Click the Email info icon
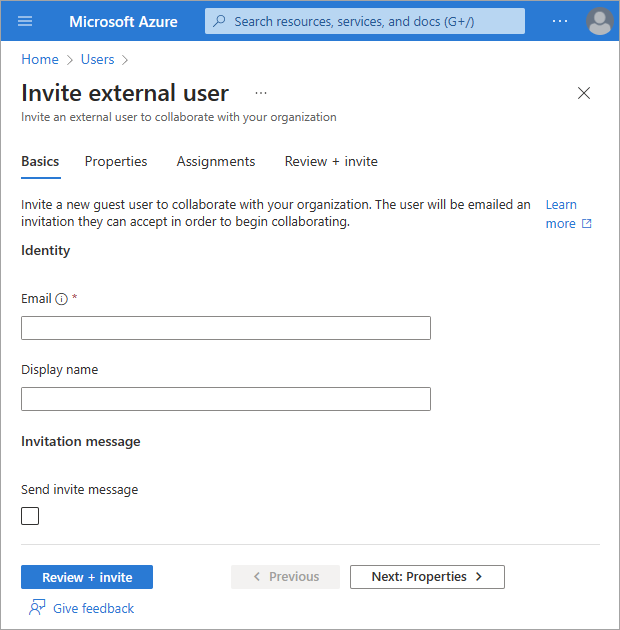Screen dimensions: 620x630 (x=61, y=299)
